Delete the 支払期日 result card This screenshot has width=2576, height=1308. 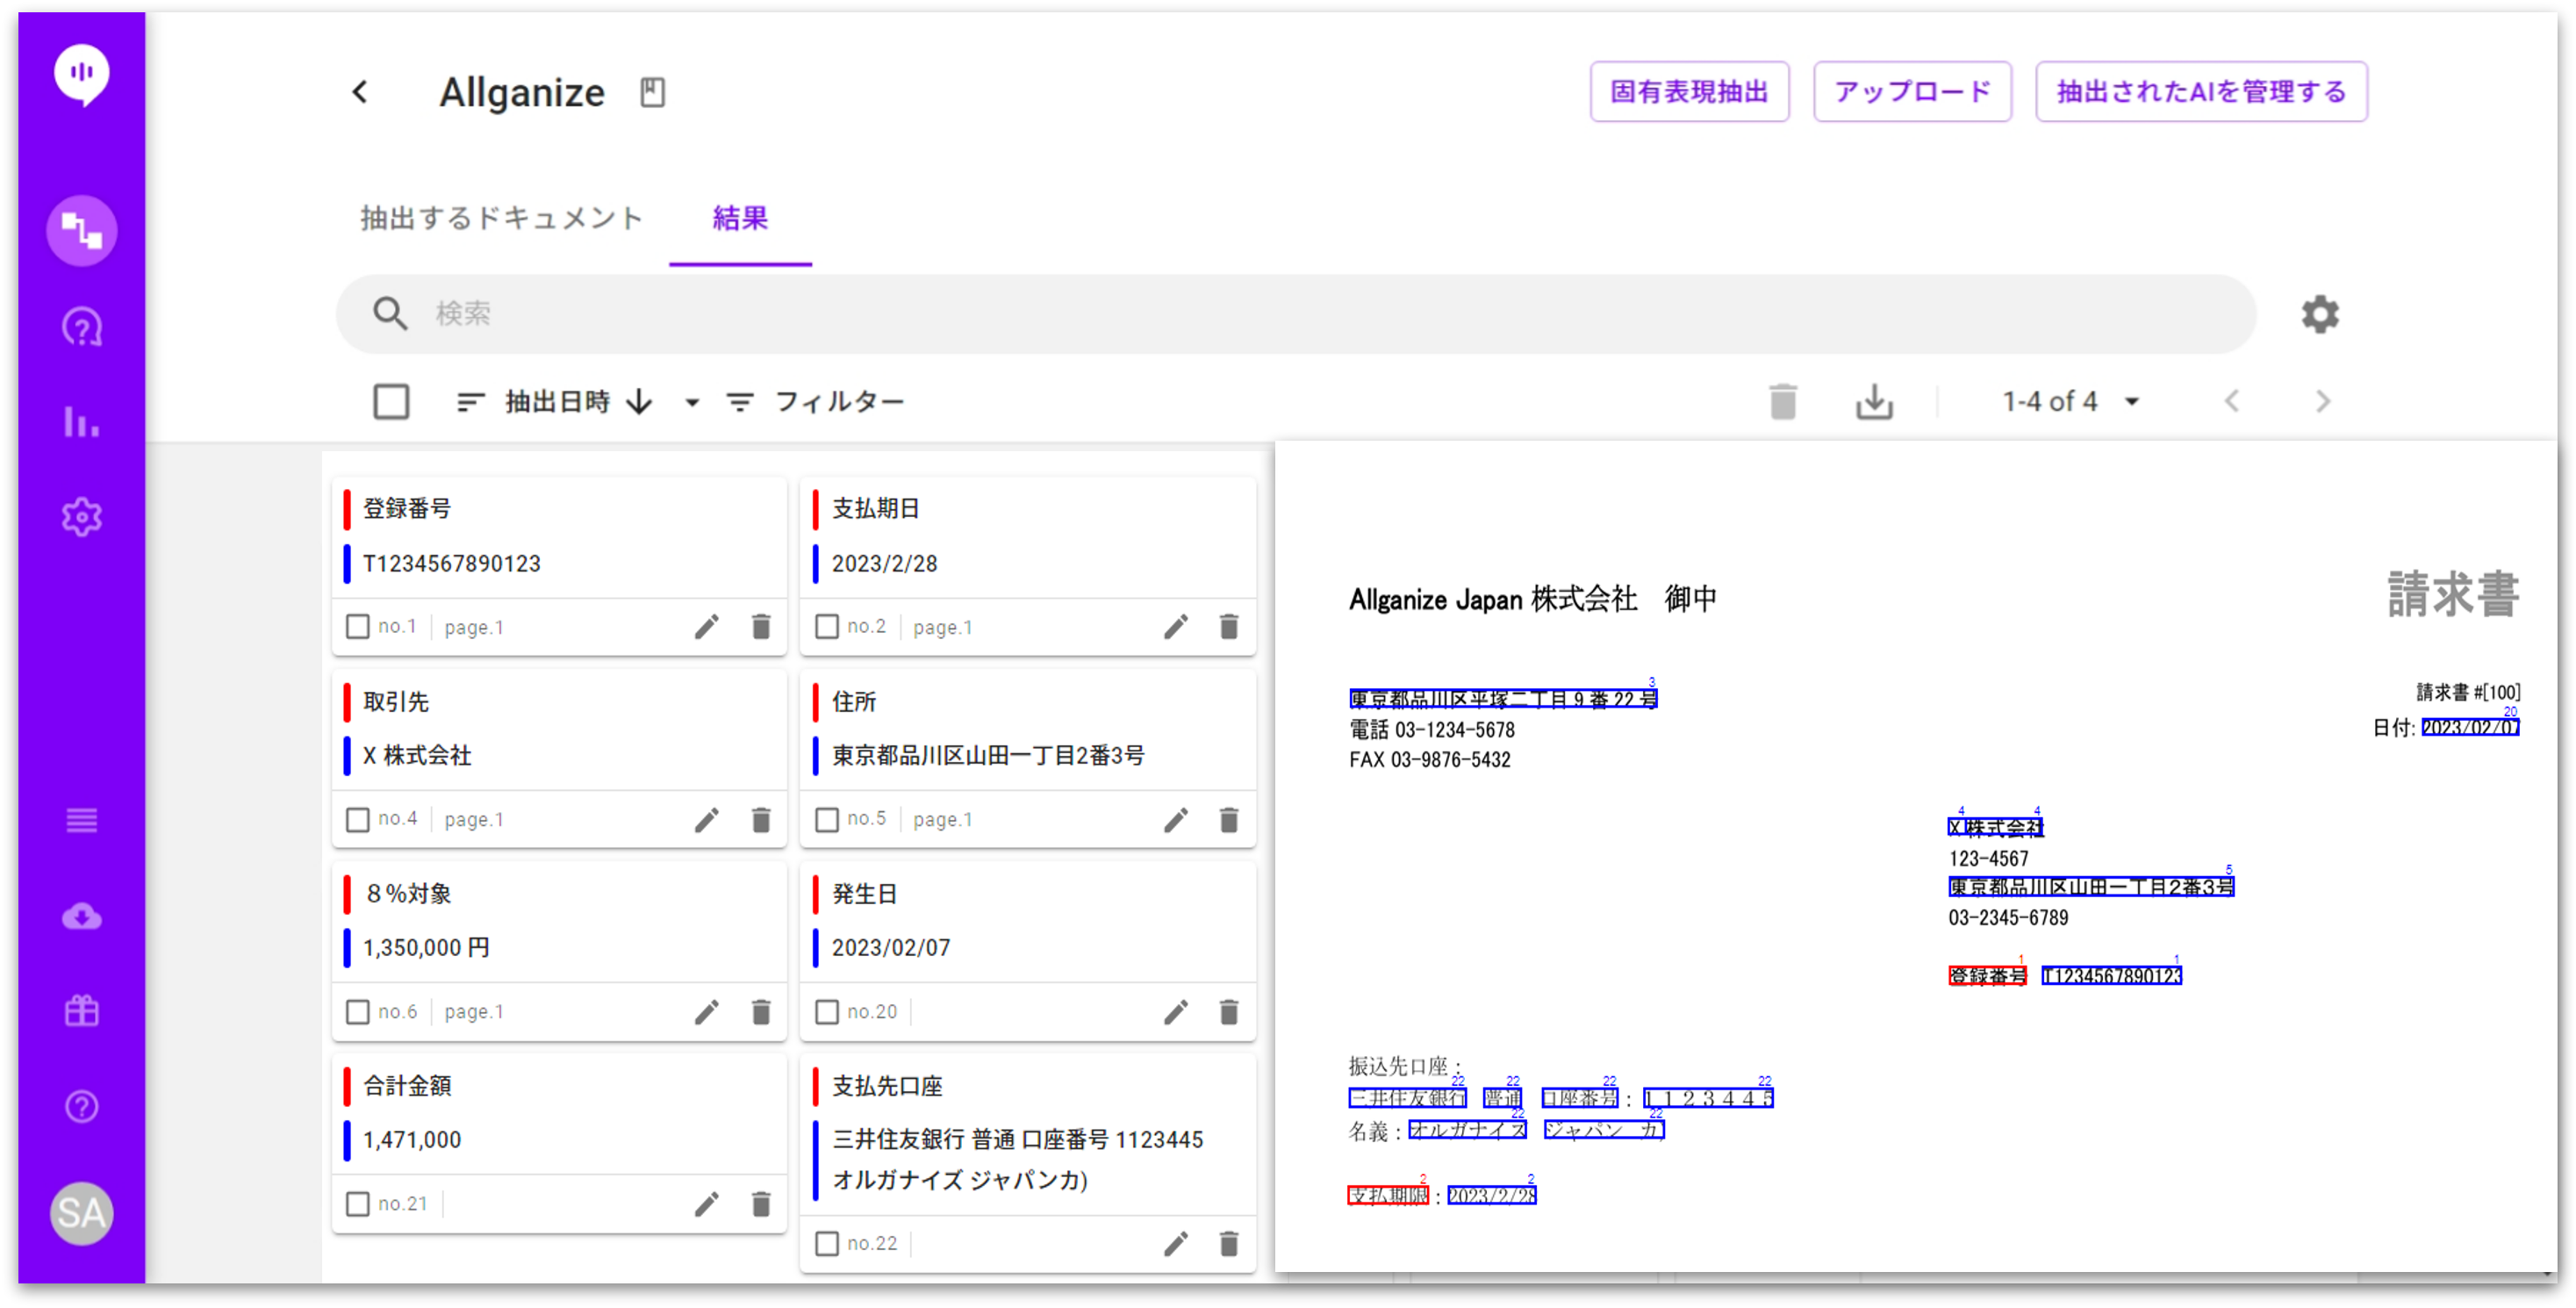(1228, 627)
